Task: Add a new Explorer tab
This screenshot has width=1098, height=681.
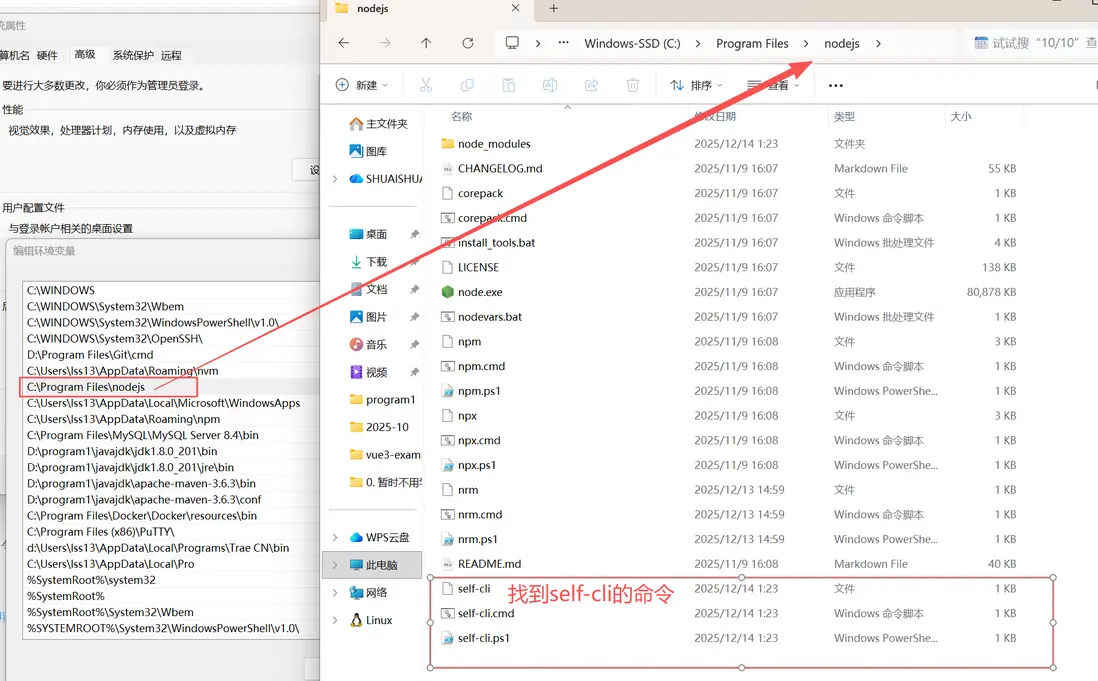Action: (x=553, y=8)
